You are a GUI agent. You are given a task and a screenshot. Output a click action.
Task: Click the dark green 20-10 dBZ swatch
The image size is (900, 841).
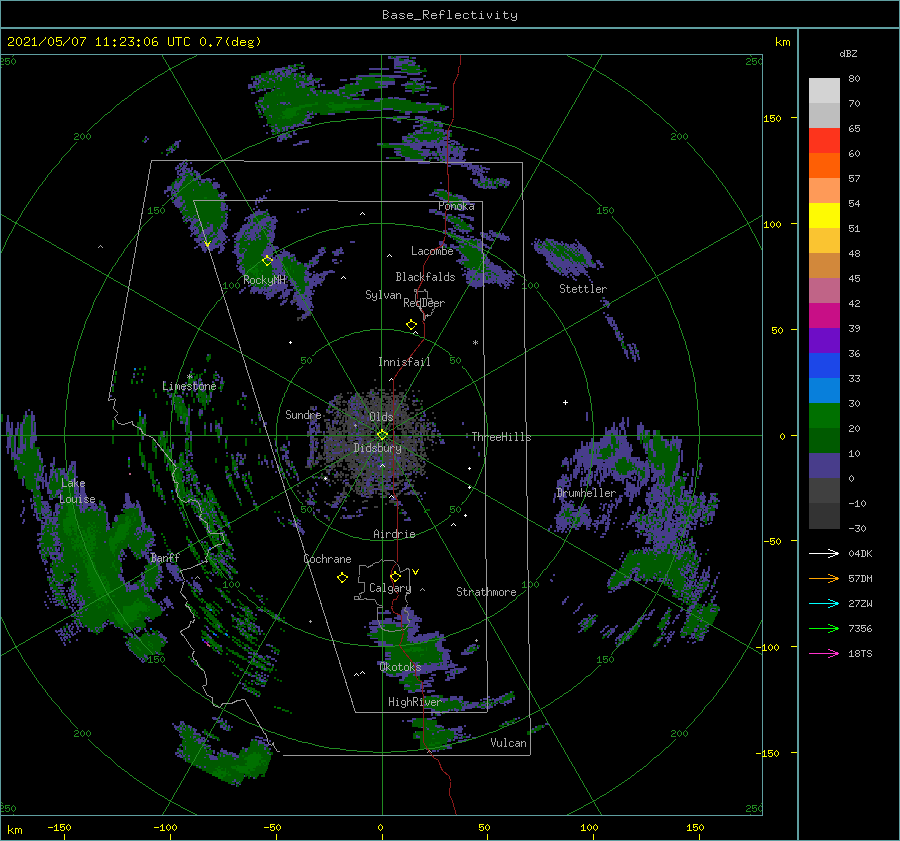[x=824, y=441]
